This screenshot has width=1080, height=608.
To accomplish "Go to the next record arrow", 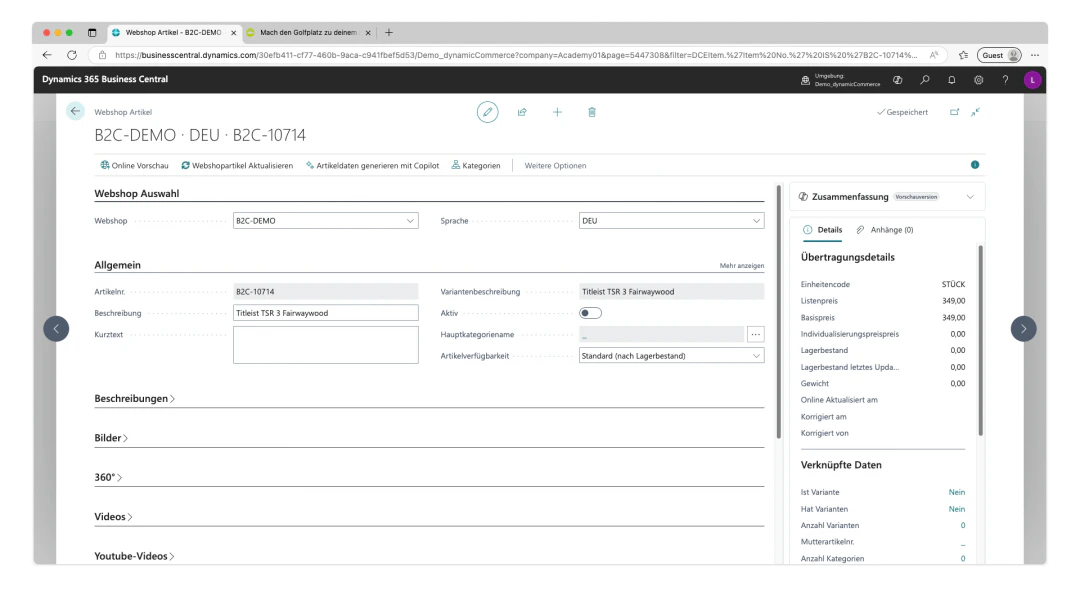I will [1024, 328].
